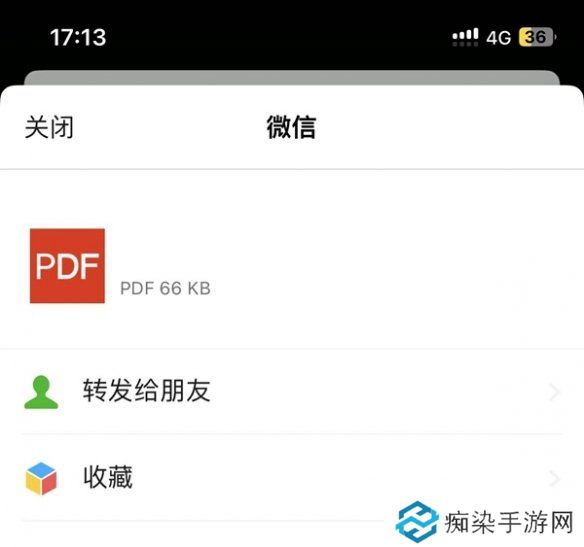Tap the cellular signal bars indicator
Image resolution: width=584 pixels, height=547 pixels.
pyautogui.click(x=465, y=37)
